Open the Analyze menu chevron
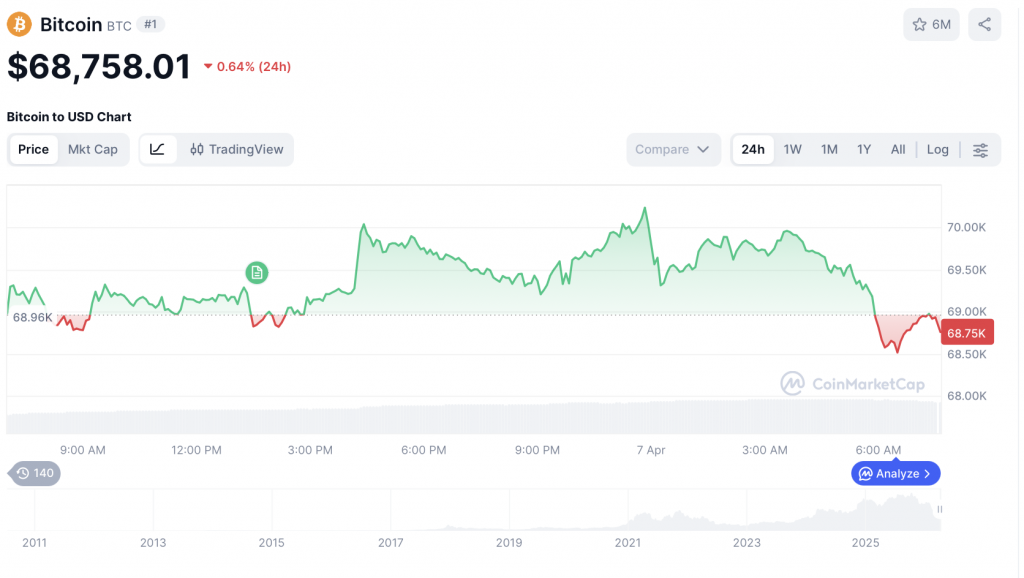 (x=927, y=473)
